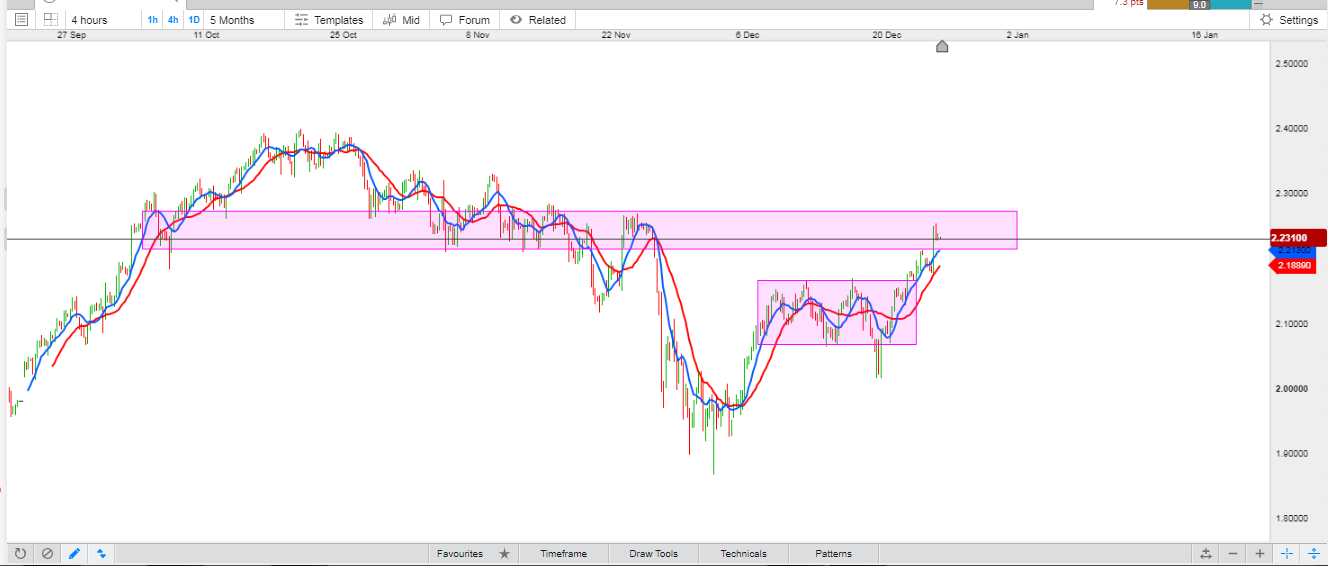The width and height of the screenshot is (1328, 566).
Task: Click the 2 Jan date label
Action: 1017,35
